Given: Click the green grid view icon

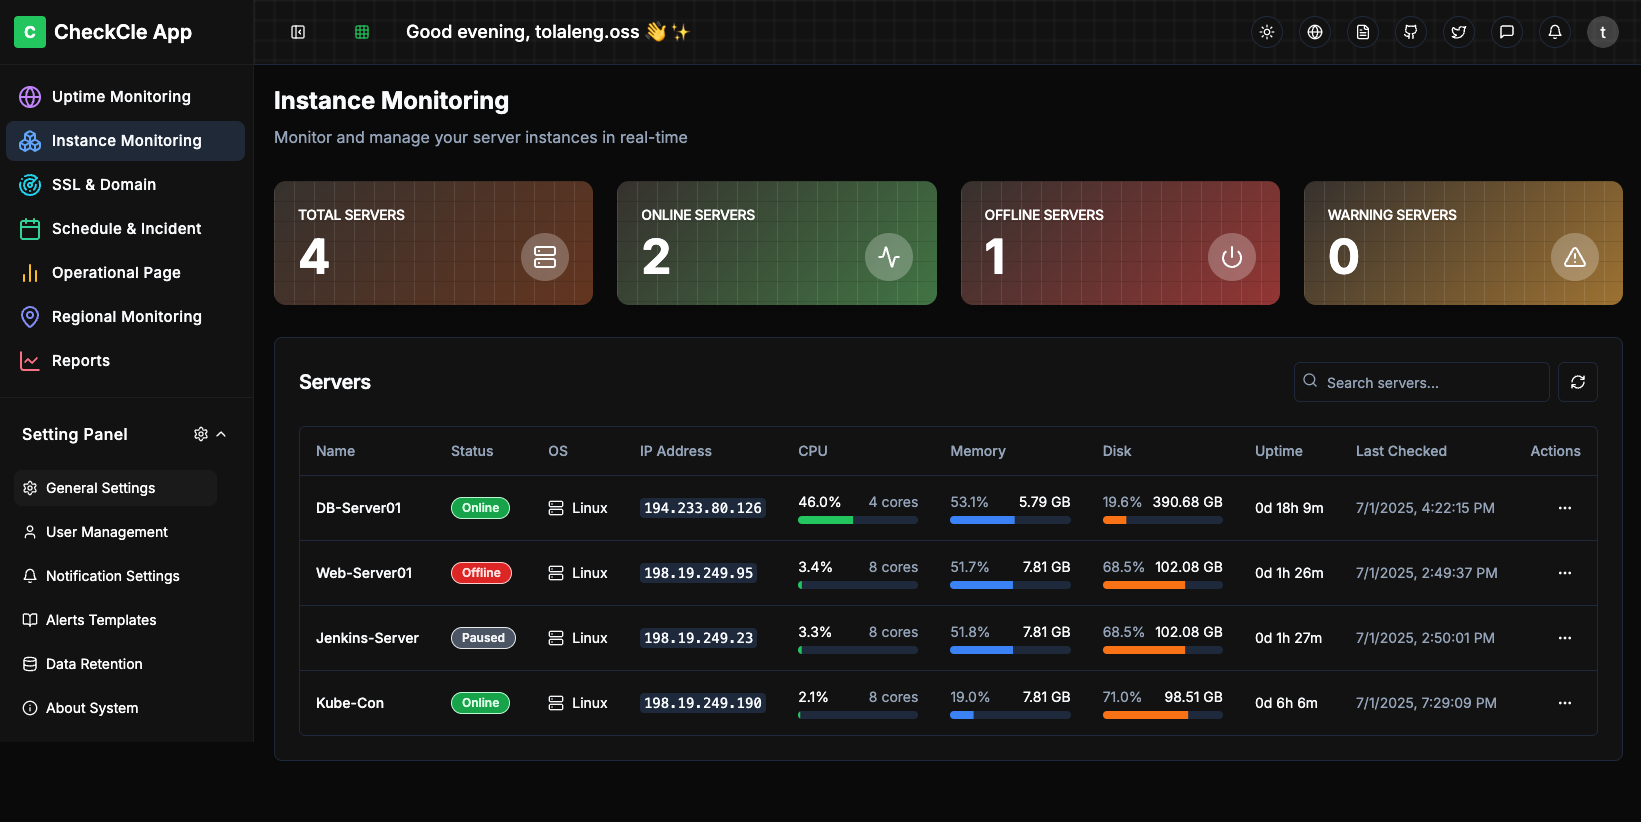Looking at the screenshot, I should pos(362,32).
